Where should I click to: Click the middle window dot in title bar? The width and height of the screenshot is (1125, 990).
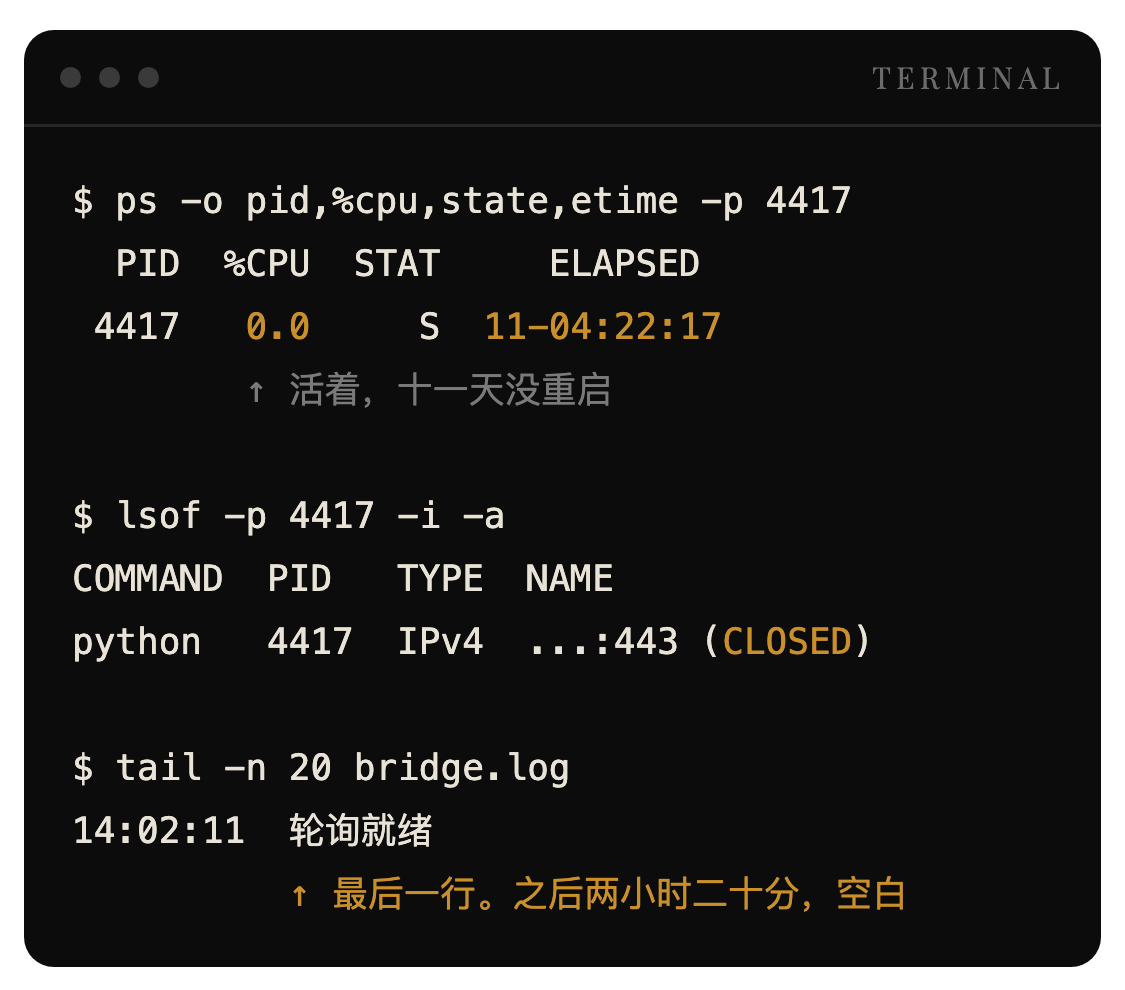click(109, 77)
